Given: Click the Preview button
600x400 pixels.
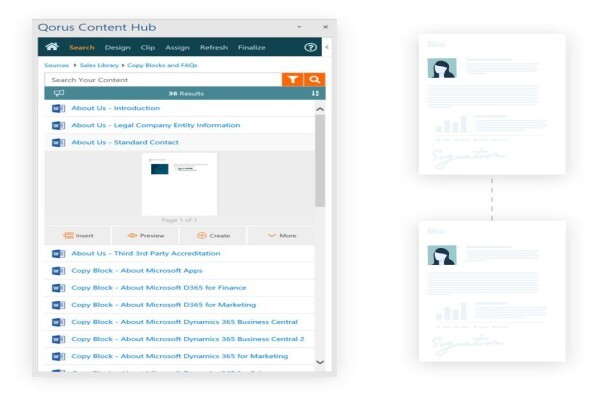Looking at the screenshot, I should tap(146, 235).
